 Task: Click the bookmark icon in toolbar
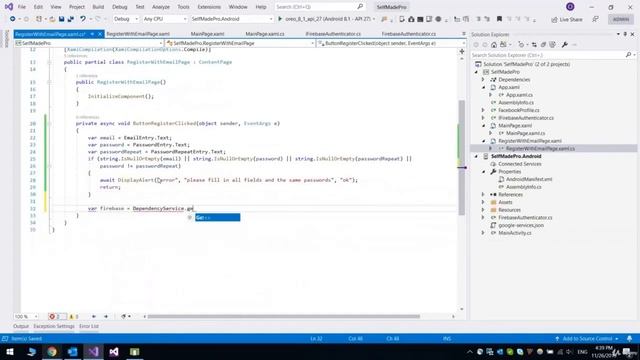(x=499, y=19)
